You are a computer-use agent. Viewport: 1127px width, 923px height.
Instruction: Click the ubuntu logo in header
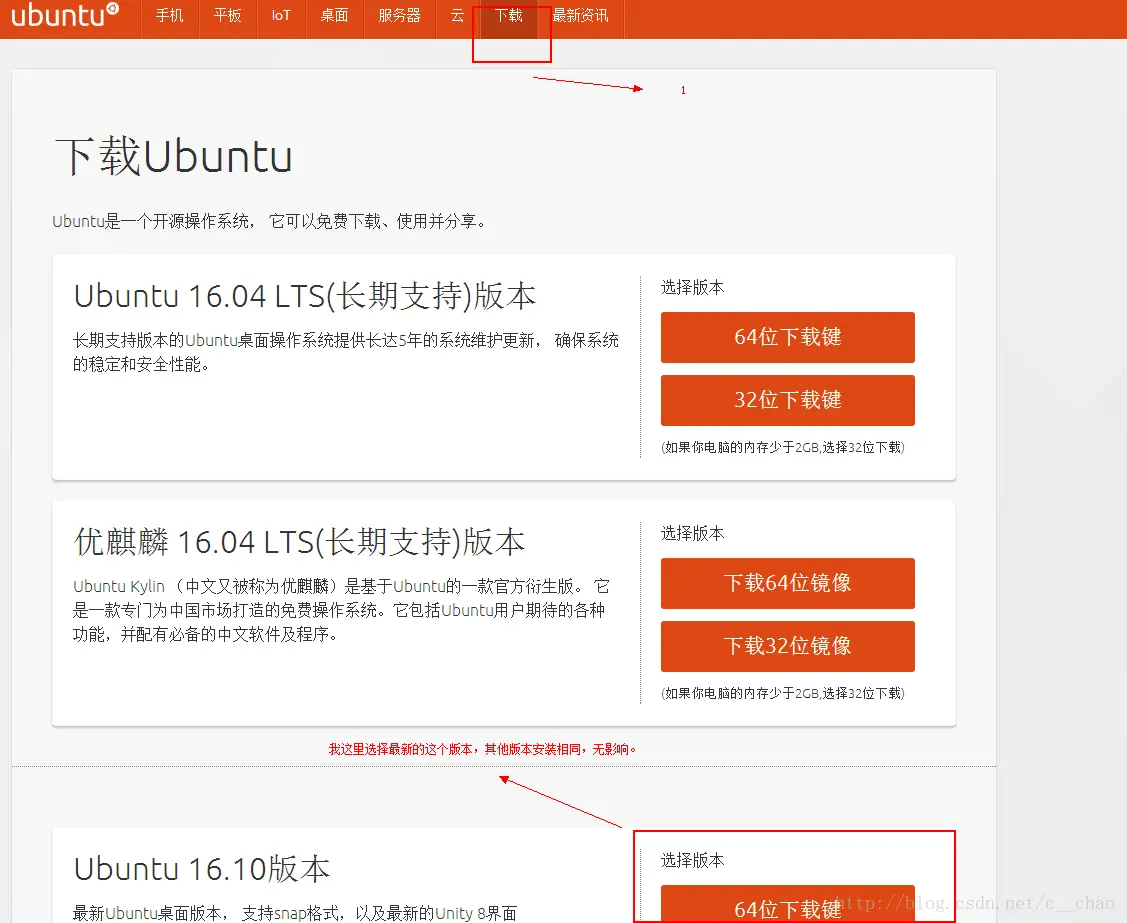65,15
